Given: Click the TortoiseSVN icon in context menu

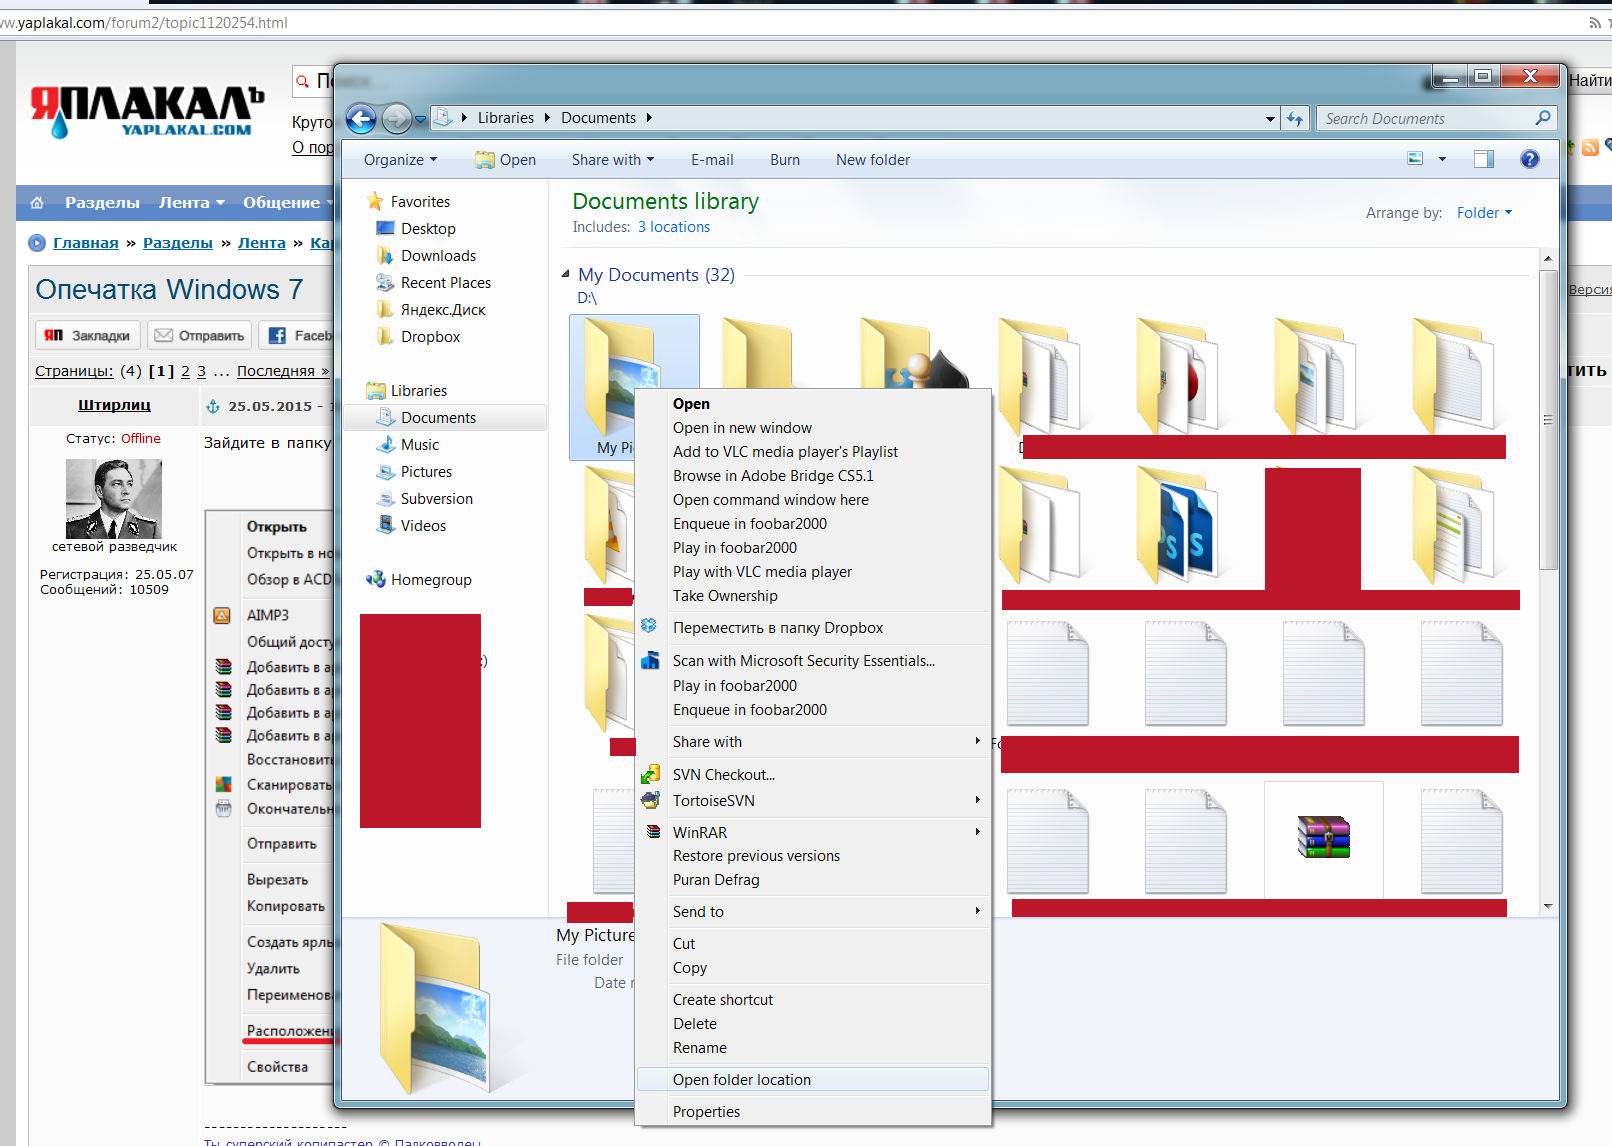Looking at the screenshot, I should (x=650, y=800).
